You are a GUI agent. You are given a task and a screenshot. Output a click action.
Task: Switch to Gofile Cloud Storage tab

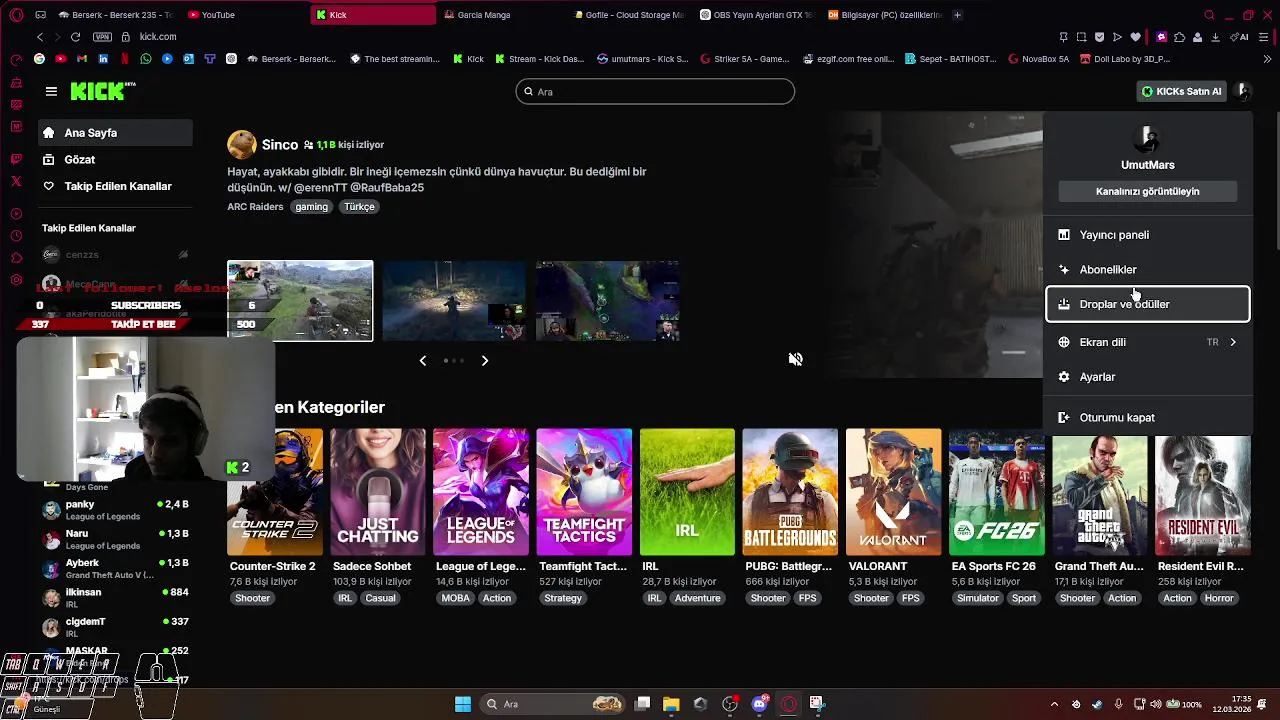(629, 15)
